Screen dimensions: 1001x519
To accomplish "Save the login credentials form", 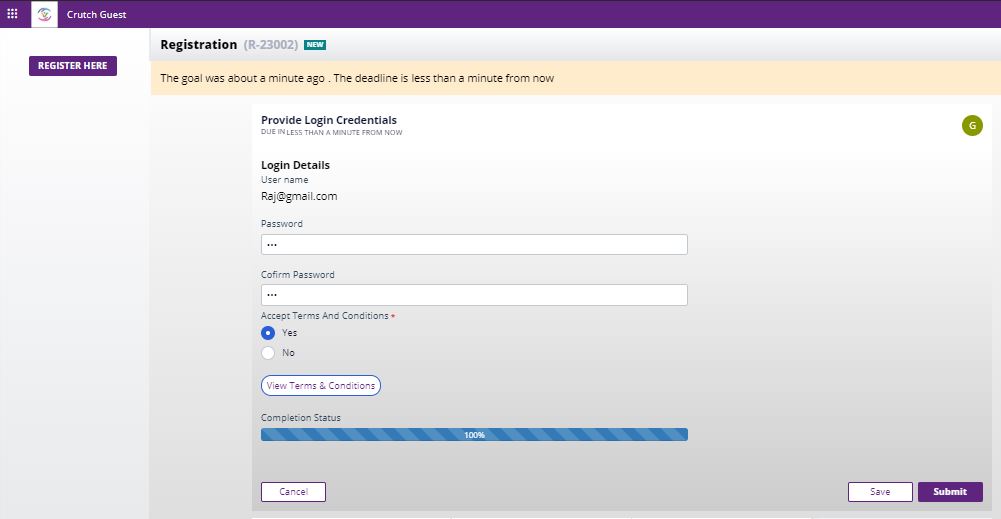I will click(880, 492).
